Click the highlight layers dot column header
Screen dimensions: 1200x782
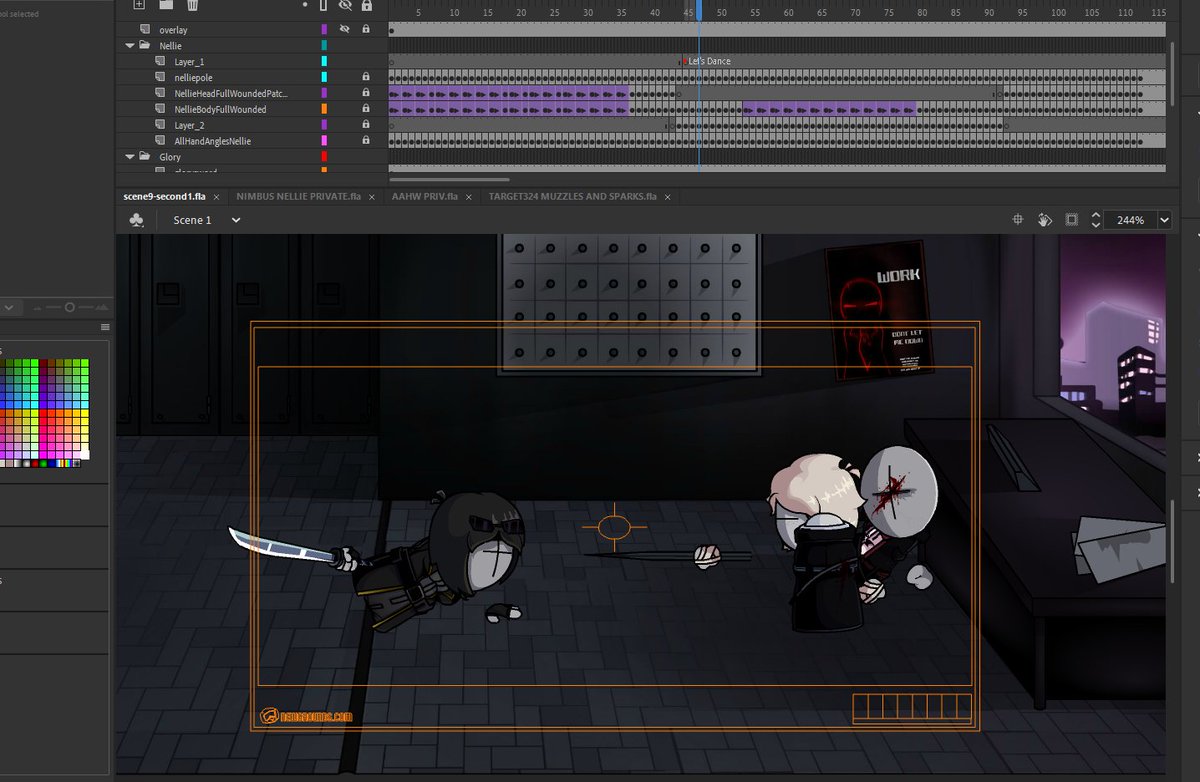pyautogui.click(x=306, y=5)
